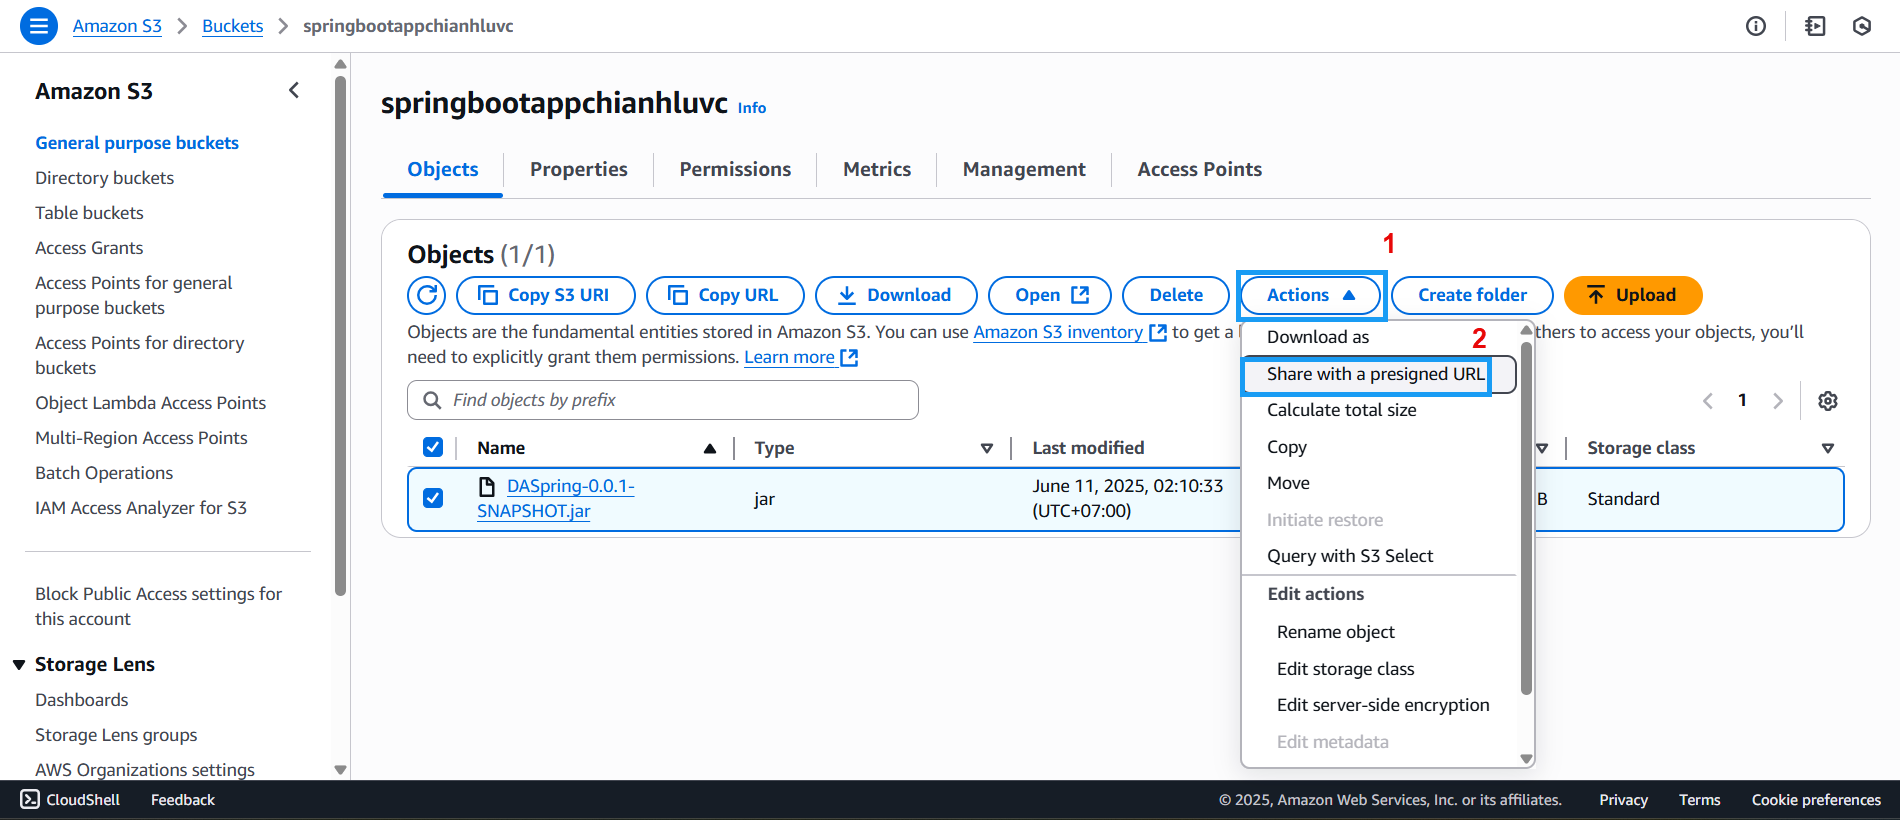
Task: Select Query with S3 Select
Action: (x=1379, y=556)
